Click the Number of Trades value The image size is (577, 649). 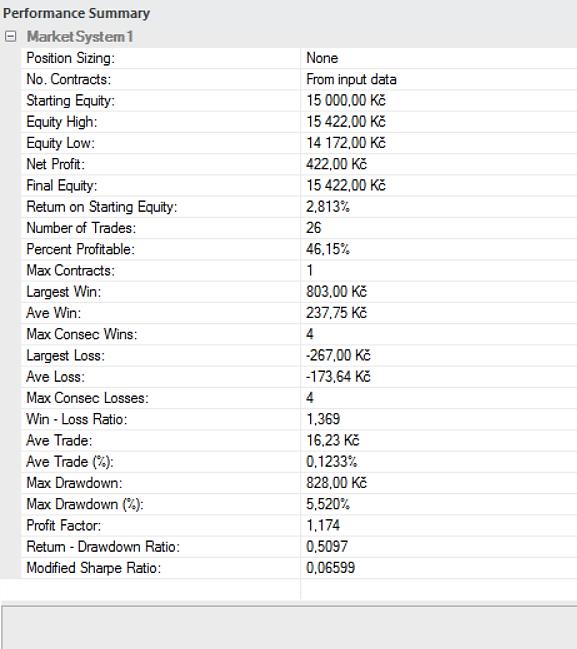tap(313, 228)
